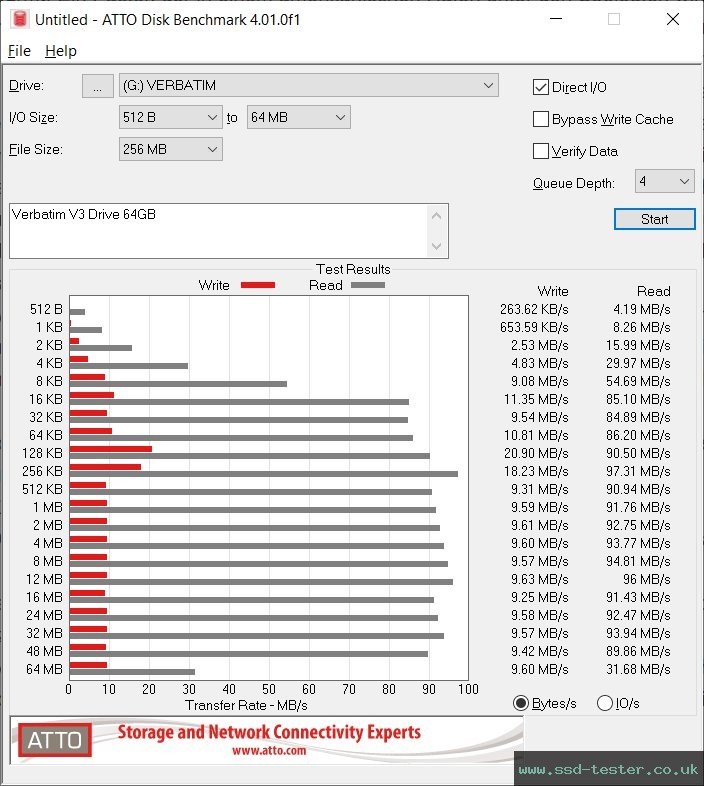Click the 4.19 MB/s read value
Viewport: 704px width, 786px height.
coord(642,309)
